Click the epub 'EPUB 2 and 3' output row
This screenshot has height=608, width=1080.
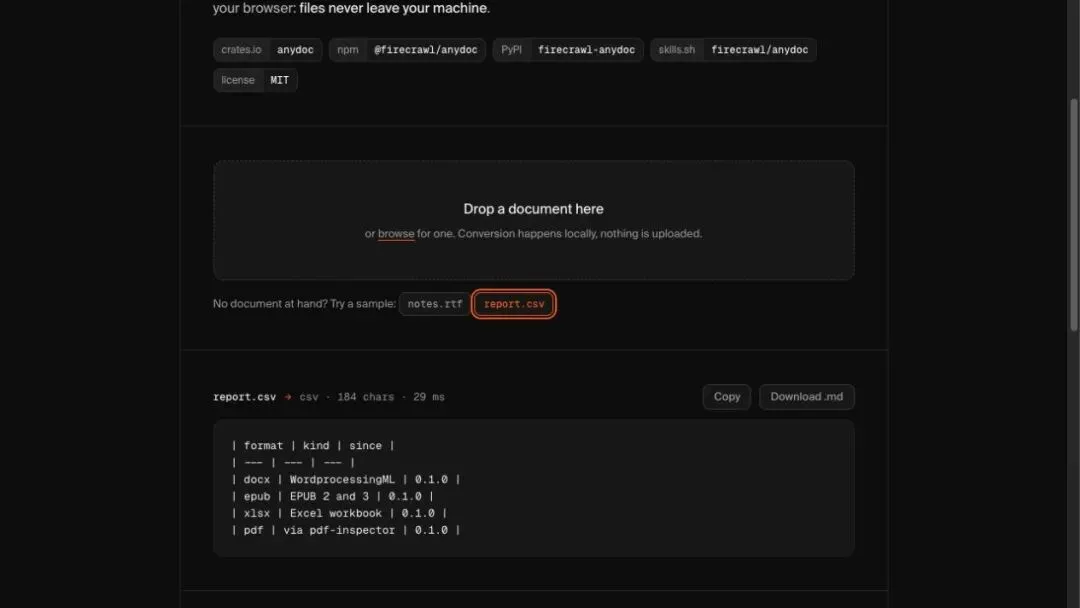(x=332, y=496)
